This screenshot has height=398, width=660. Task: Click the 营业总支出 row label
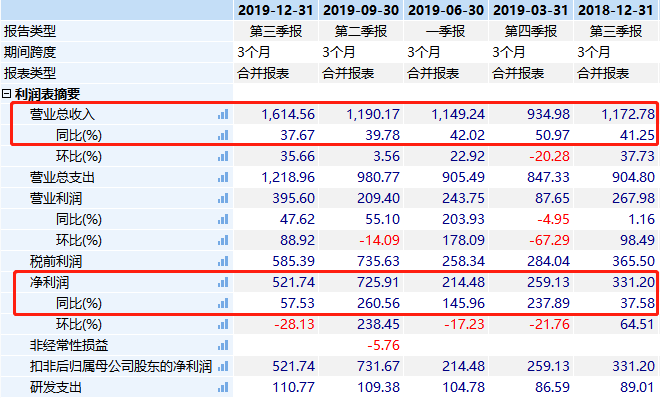(62, 178)
